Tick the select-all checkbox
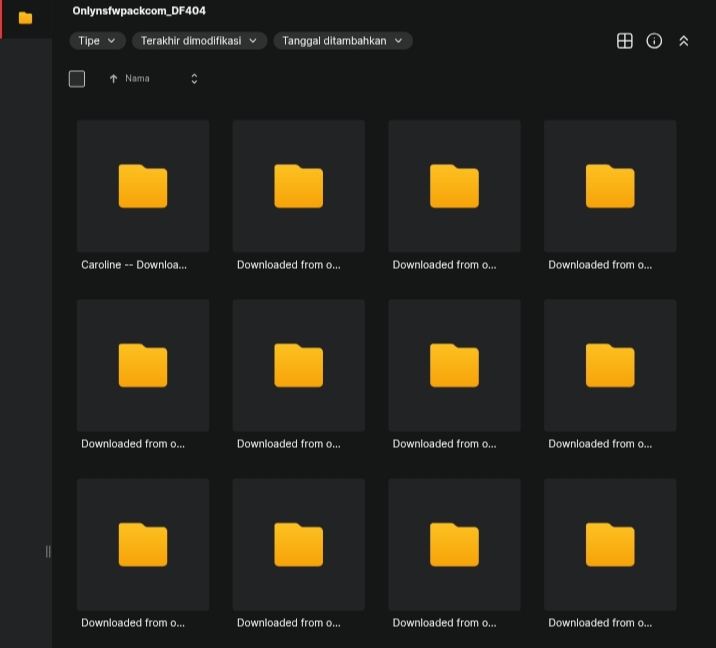The height and width of the screenshot is (648, 716). [x=77, y=79]
